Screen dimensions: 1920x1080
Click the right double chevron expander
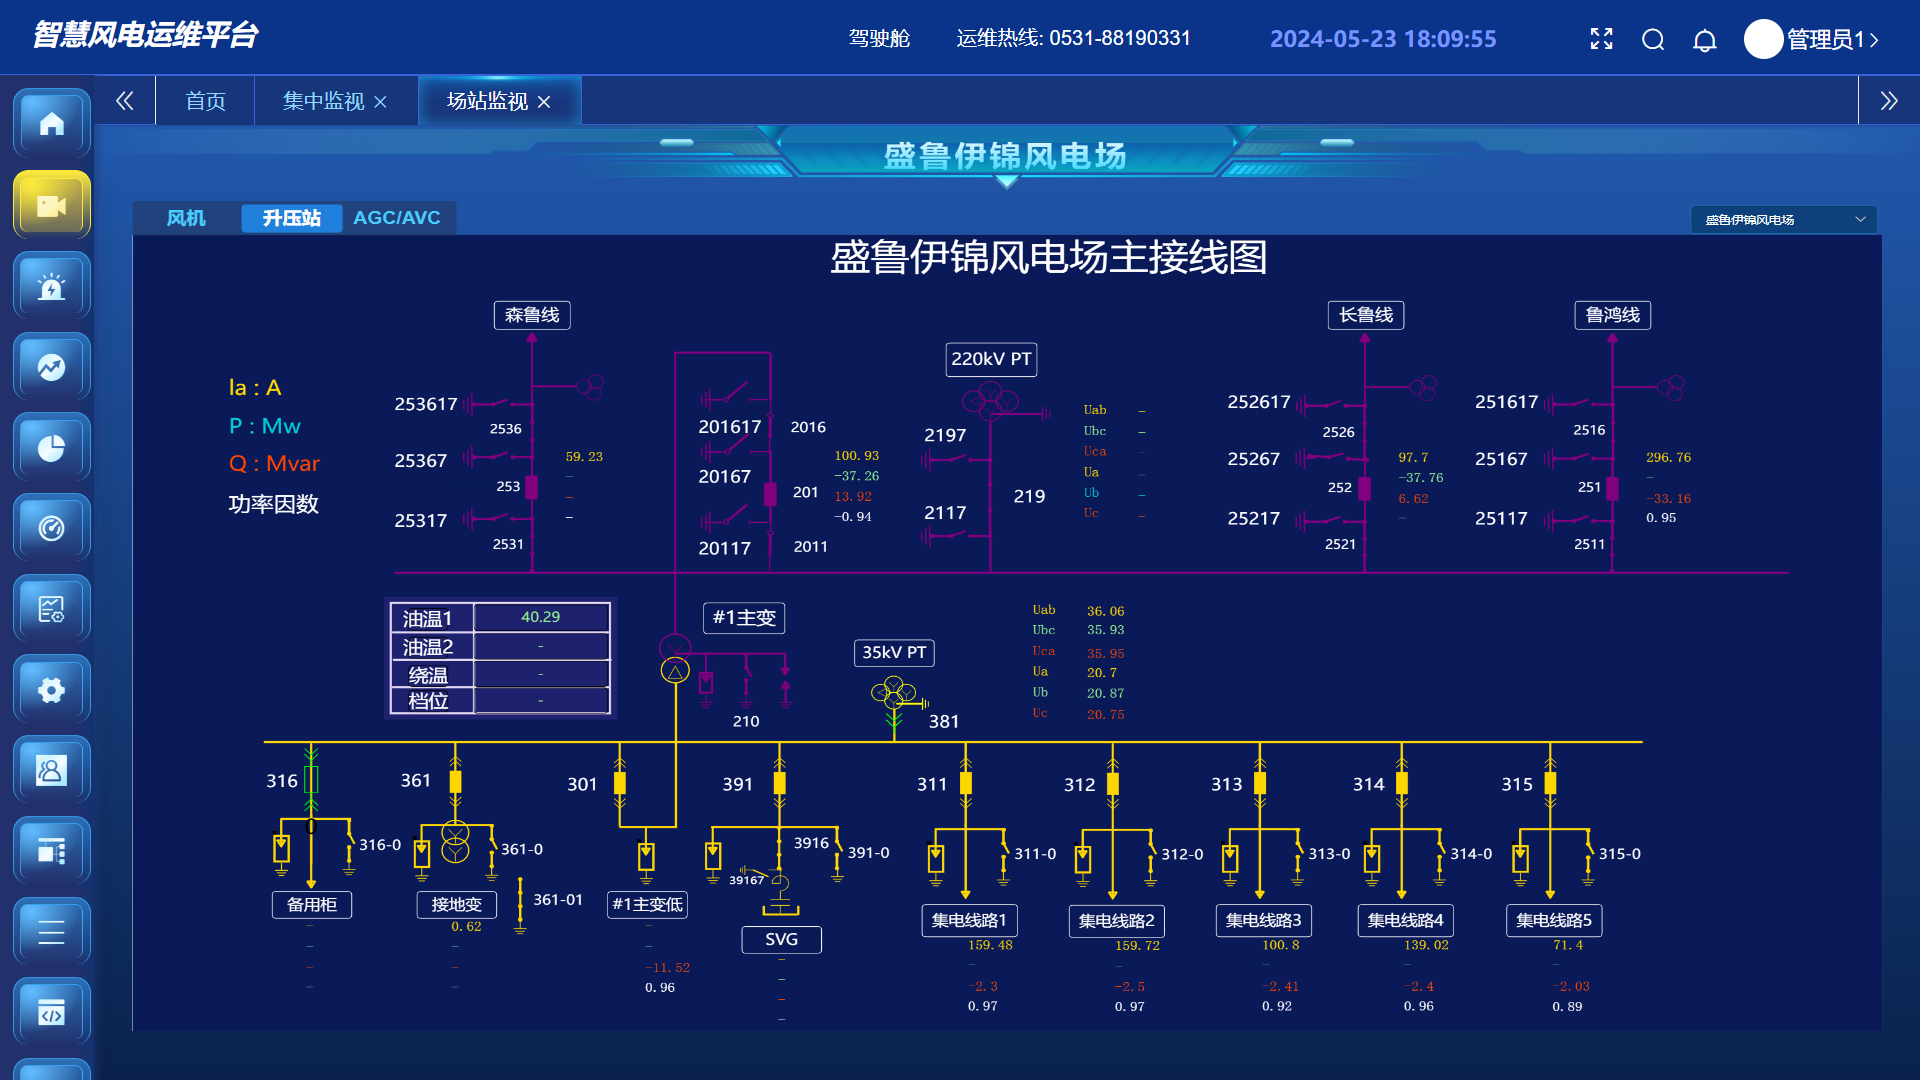[1888, 101]
